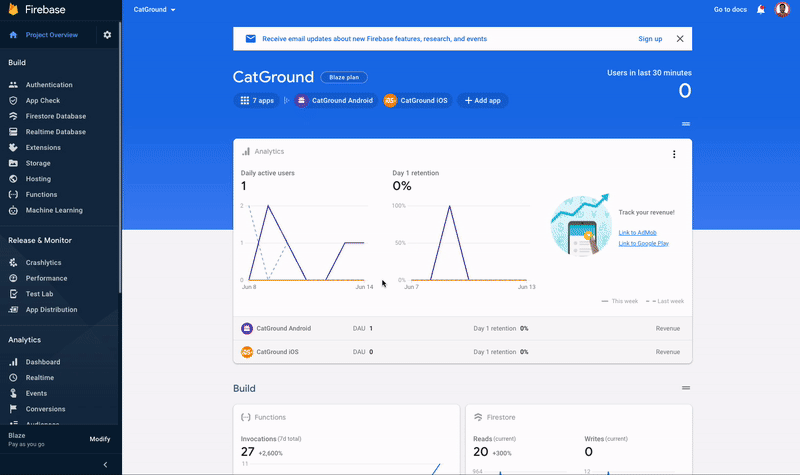Click the CatGround Android analytics row

463,329
